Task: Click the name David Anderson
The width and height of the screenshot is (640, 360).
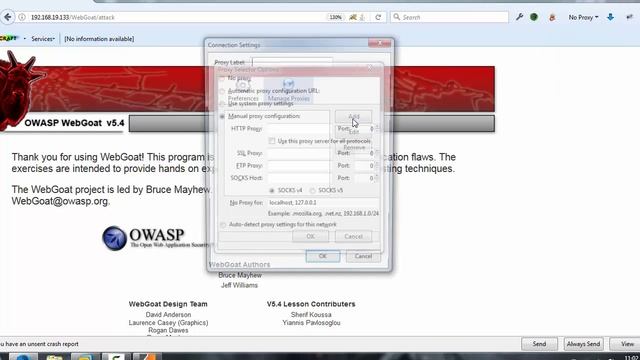Action: (x=168, y=315)
